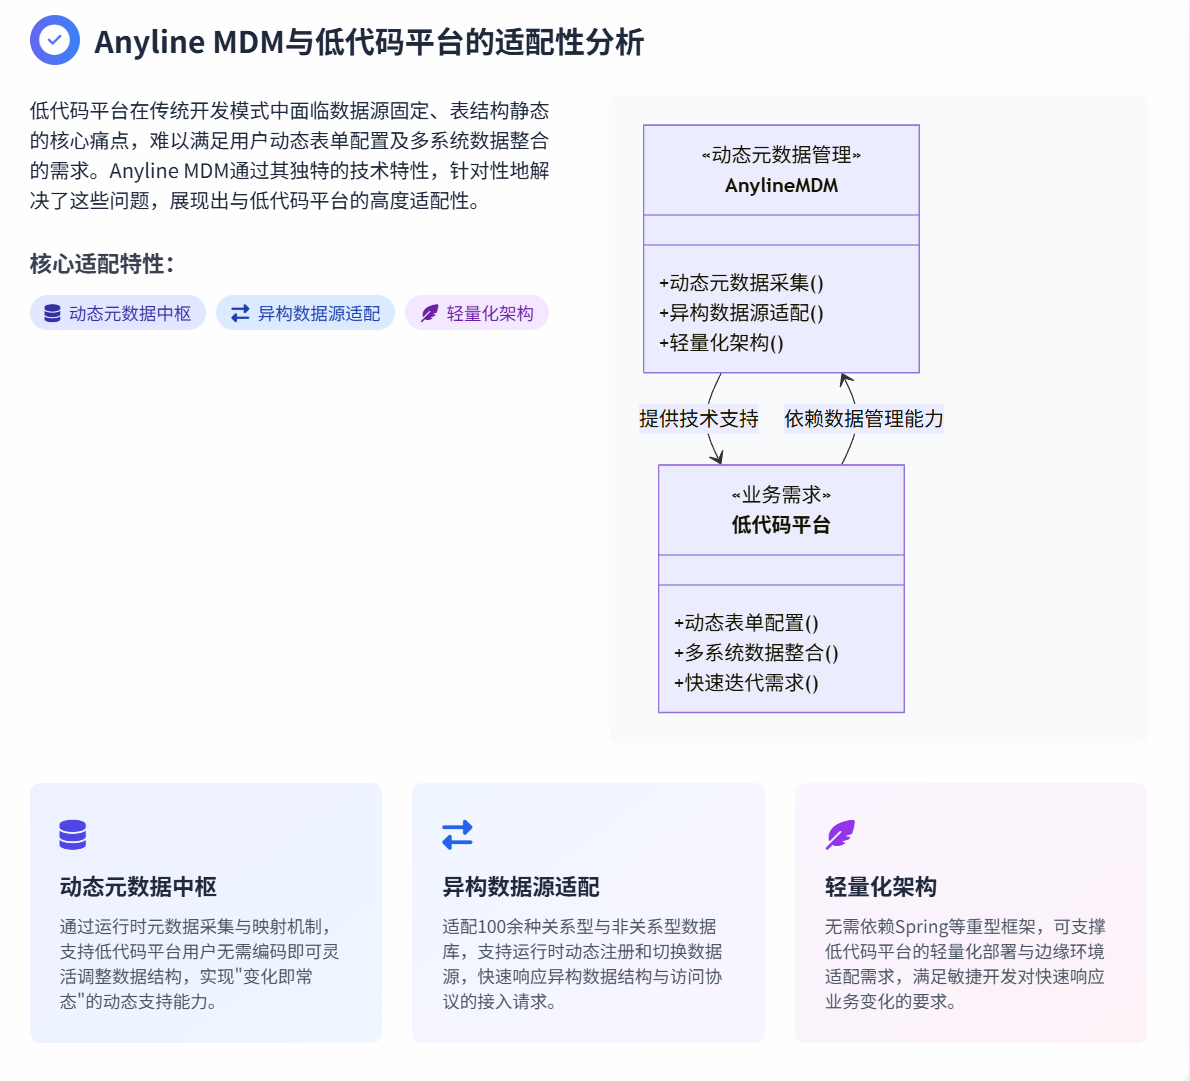Click the blue checkmark icon beside the title
The image size is (1190, 1081).
tap(55, 40)
